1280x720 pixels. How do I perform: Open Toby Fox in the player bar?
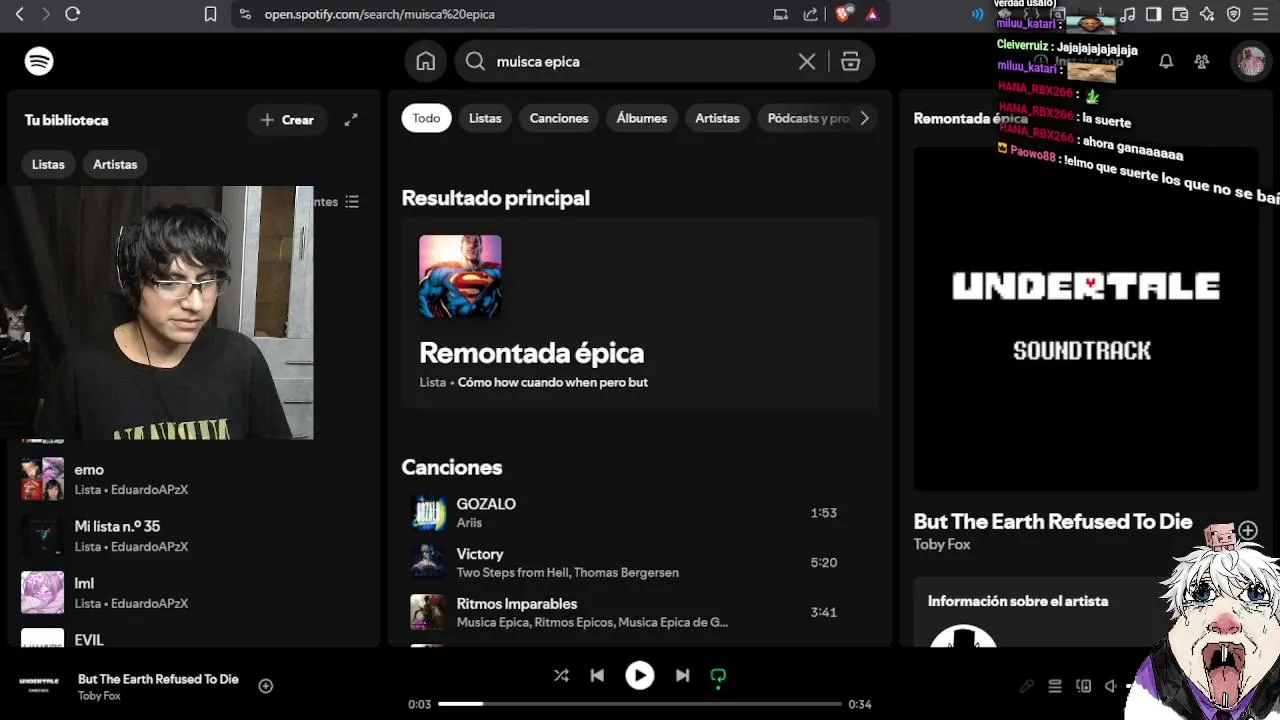click(99, 696)
